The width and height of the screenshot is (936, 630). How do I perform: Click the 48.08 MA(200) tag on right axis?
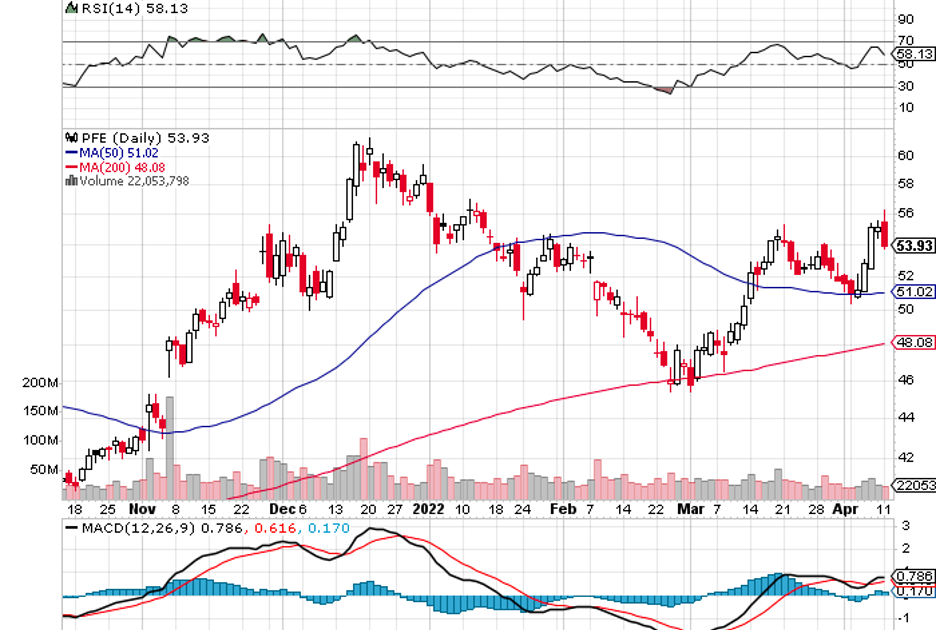[911, 342]
